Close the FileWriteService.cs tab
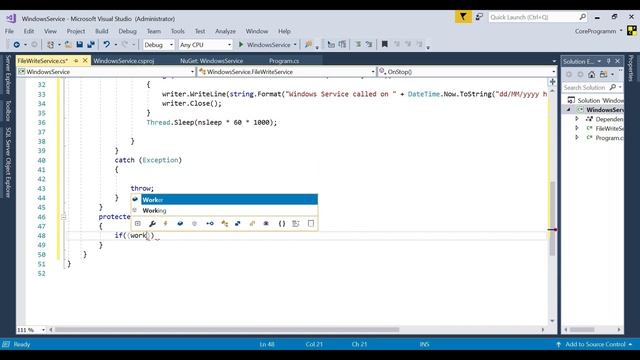This screenshot has width=640, height=360. 85,60
